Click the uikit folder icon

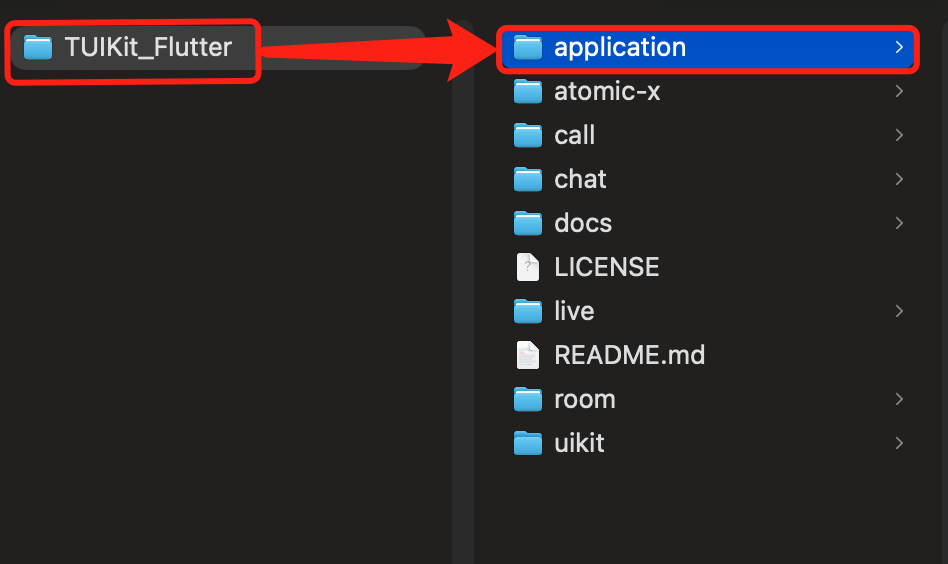[528, 443]
